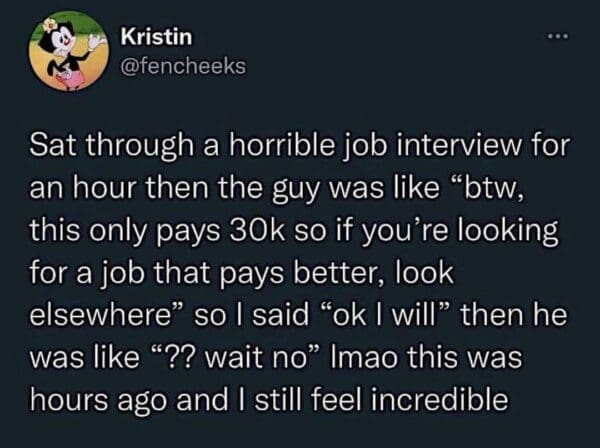Screen dimensions: 600x448
Task: Click the word "lmao" in the tweet
Action: [x=366, y=357]
